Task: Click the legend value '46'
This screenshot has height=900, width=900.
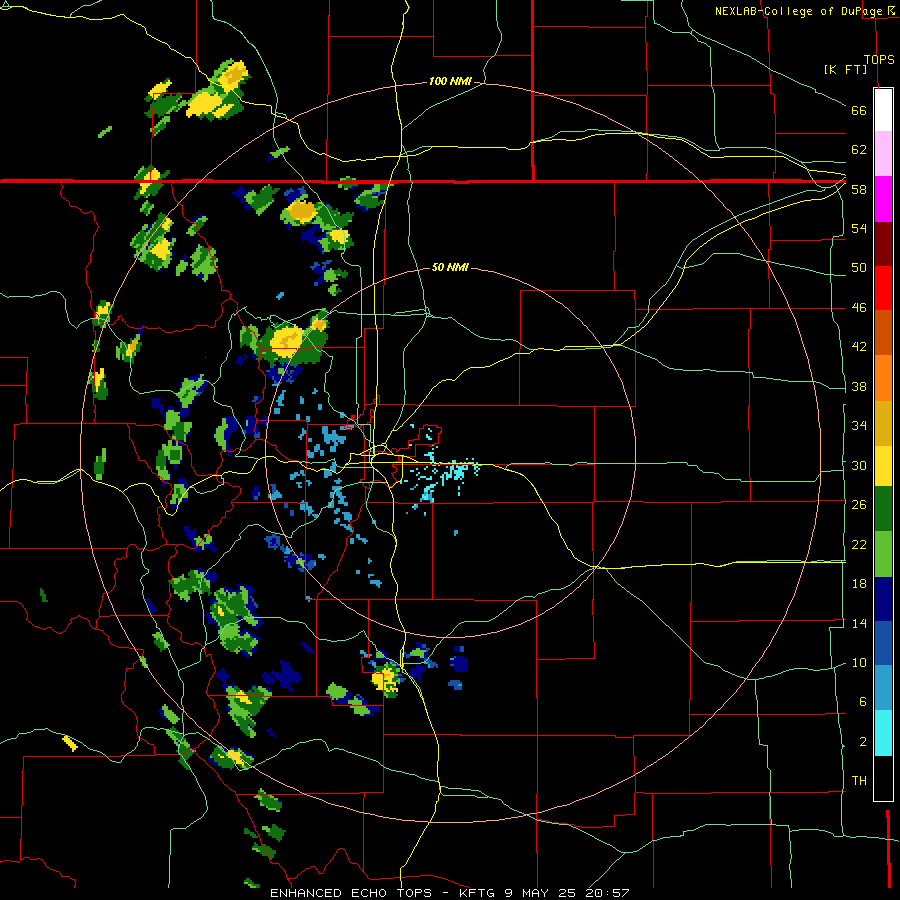Action: point(859,308)
